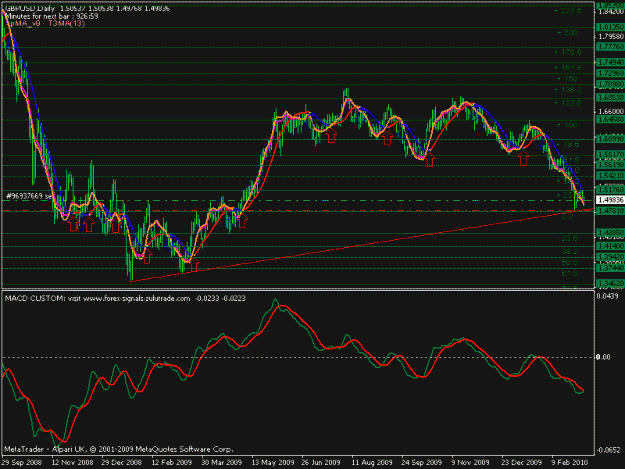Select the T3MA(13) indicator label

coord(67,24)
